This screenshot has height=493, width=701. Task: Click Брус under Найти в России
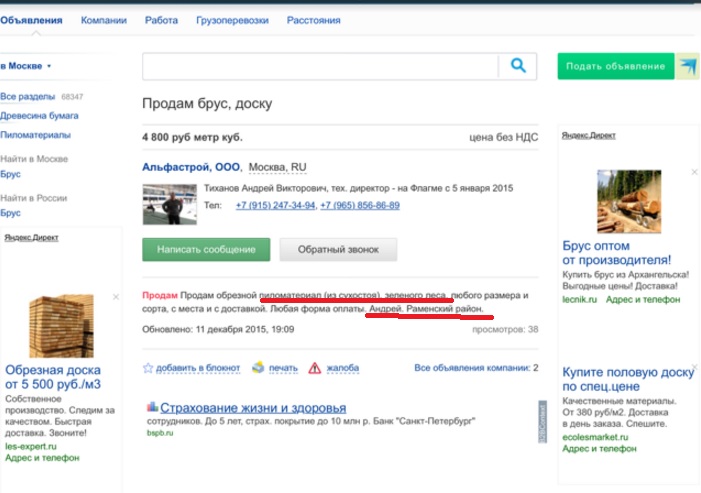tap(10, 213)
